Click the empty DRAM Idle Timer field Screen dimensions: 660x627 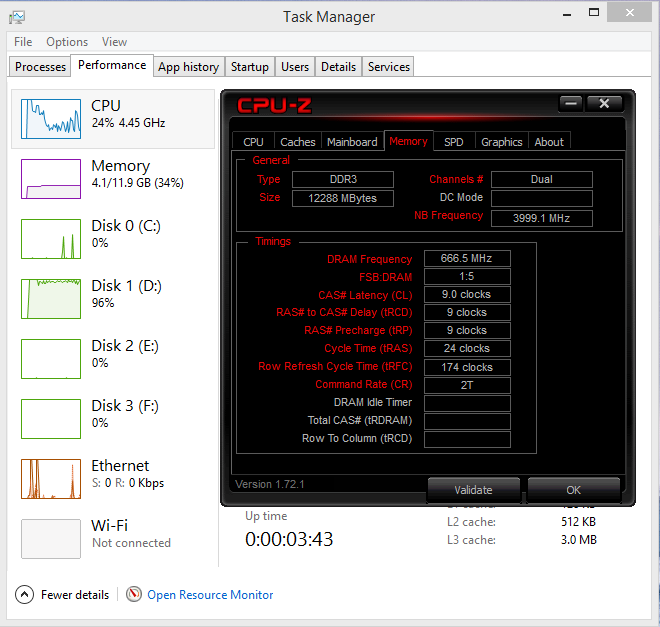467,403
